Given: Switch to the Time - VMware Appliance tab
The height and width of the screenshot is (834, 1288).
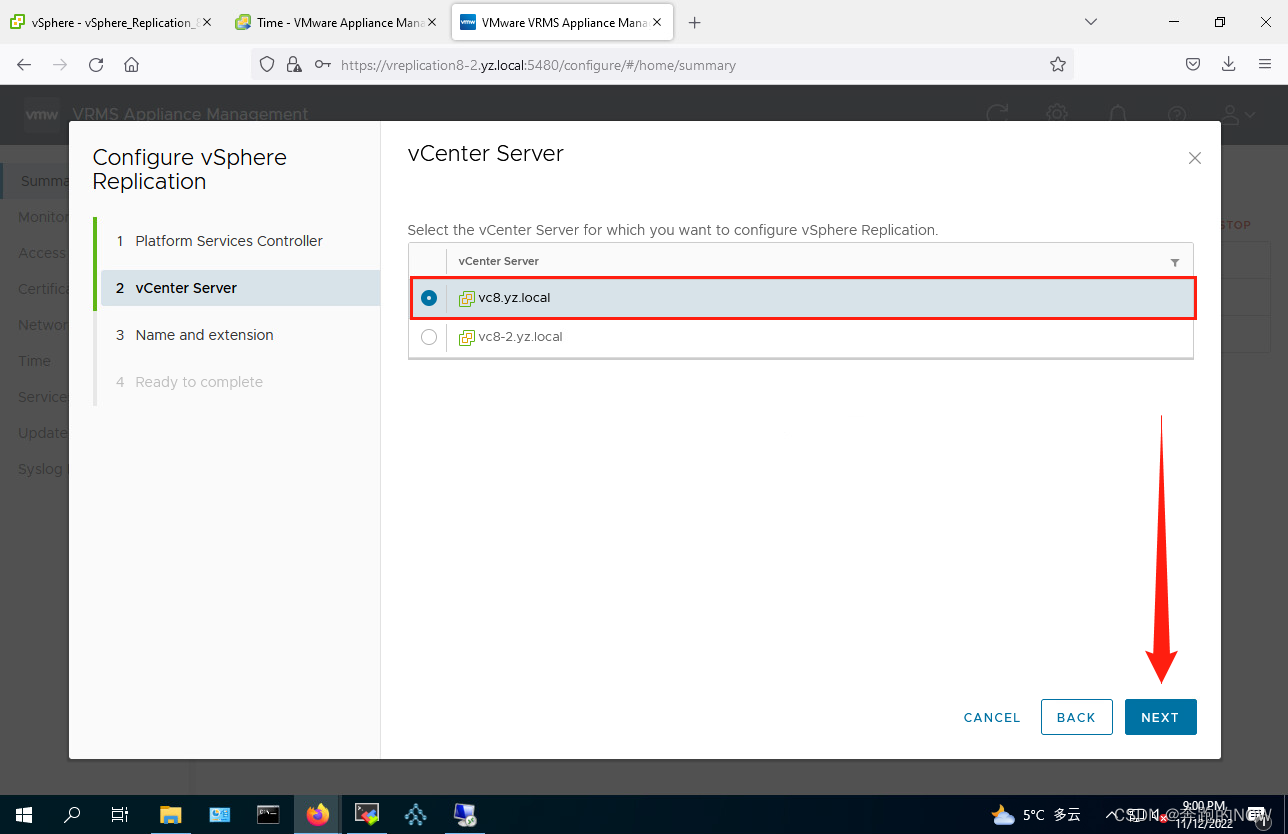Looking at the screenshot, I should (336, 21).
